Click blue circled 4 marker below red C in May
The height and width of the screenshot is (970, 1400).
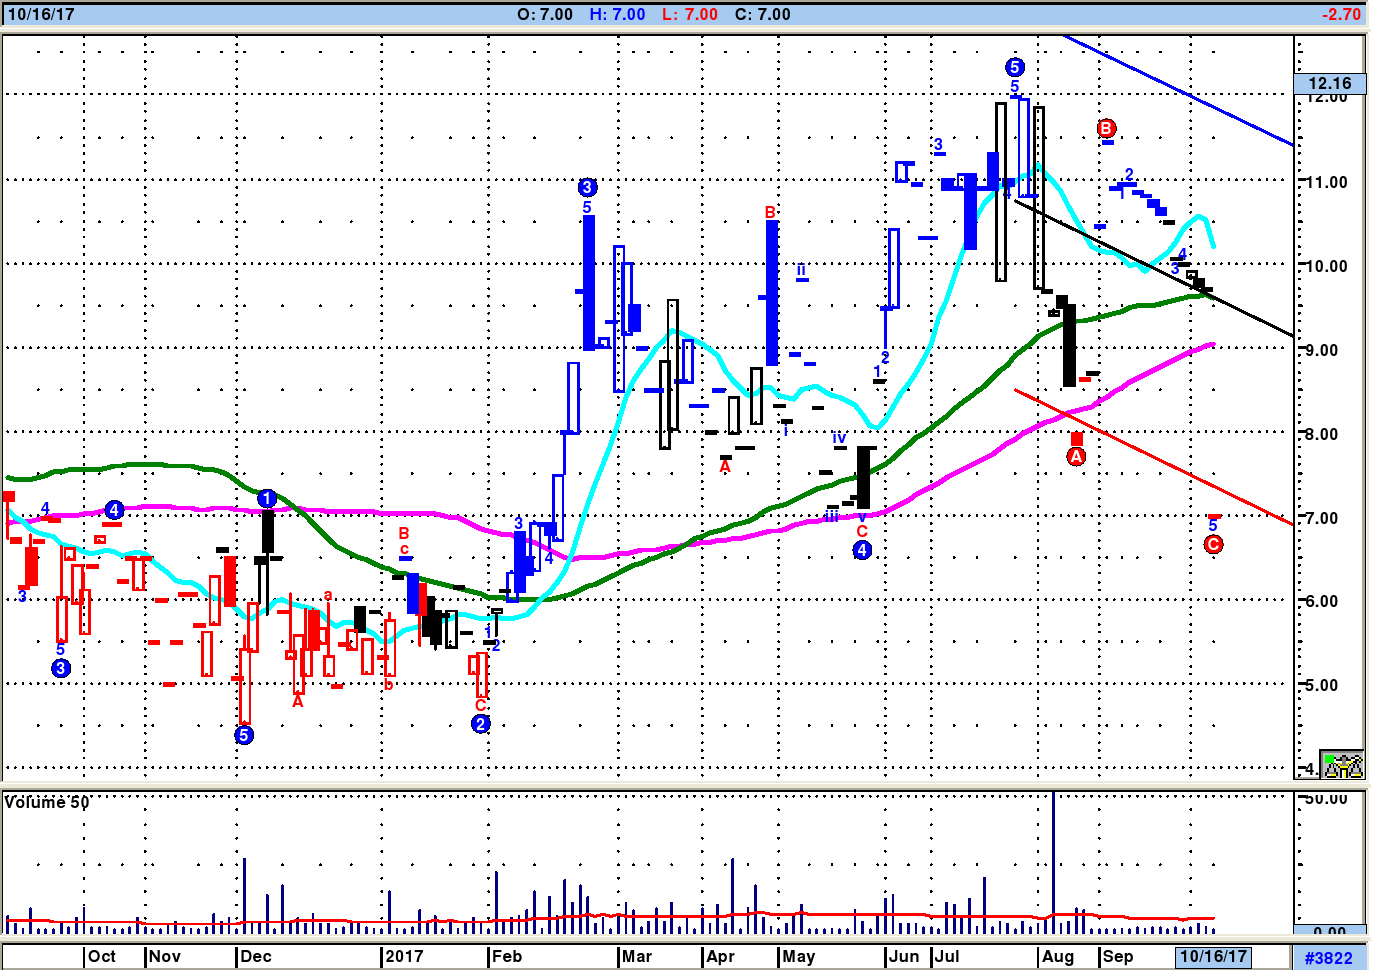(x=862, y=550)
